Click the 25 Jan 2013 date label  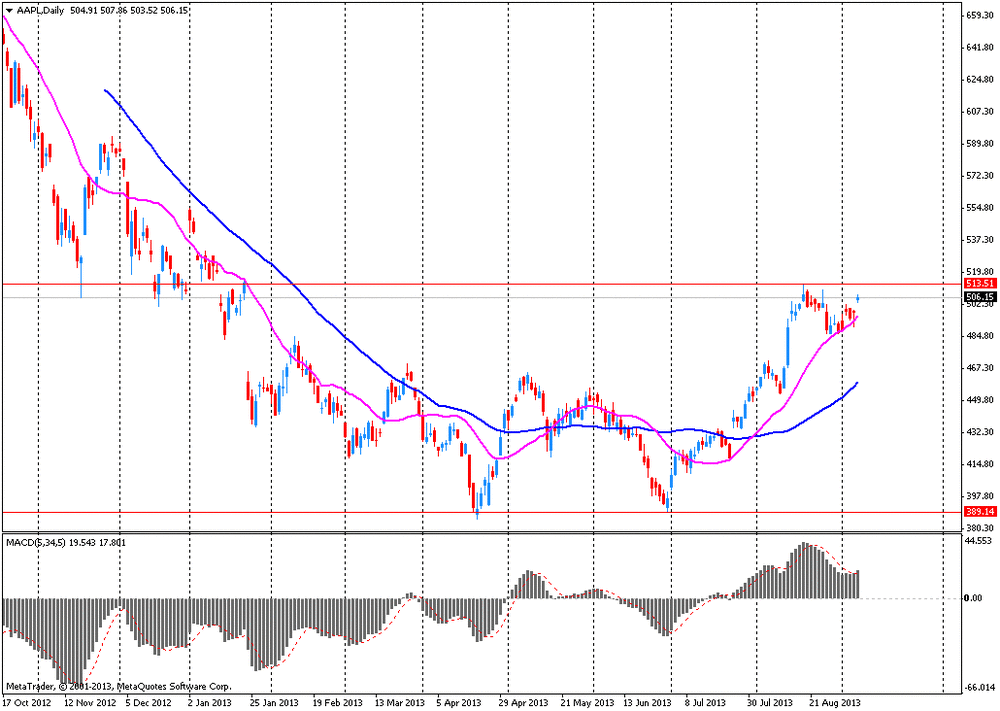(x=274, y=703)
